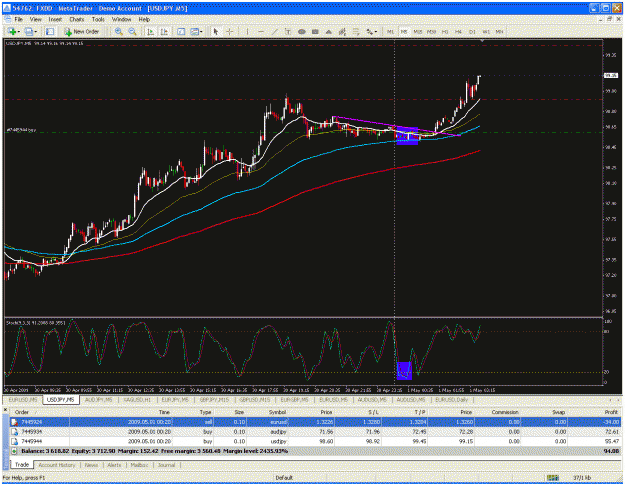Switch to the first EURUSD,M5 chart tab
625x484 pixels.
tap(23, 399)
